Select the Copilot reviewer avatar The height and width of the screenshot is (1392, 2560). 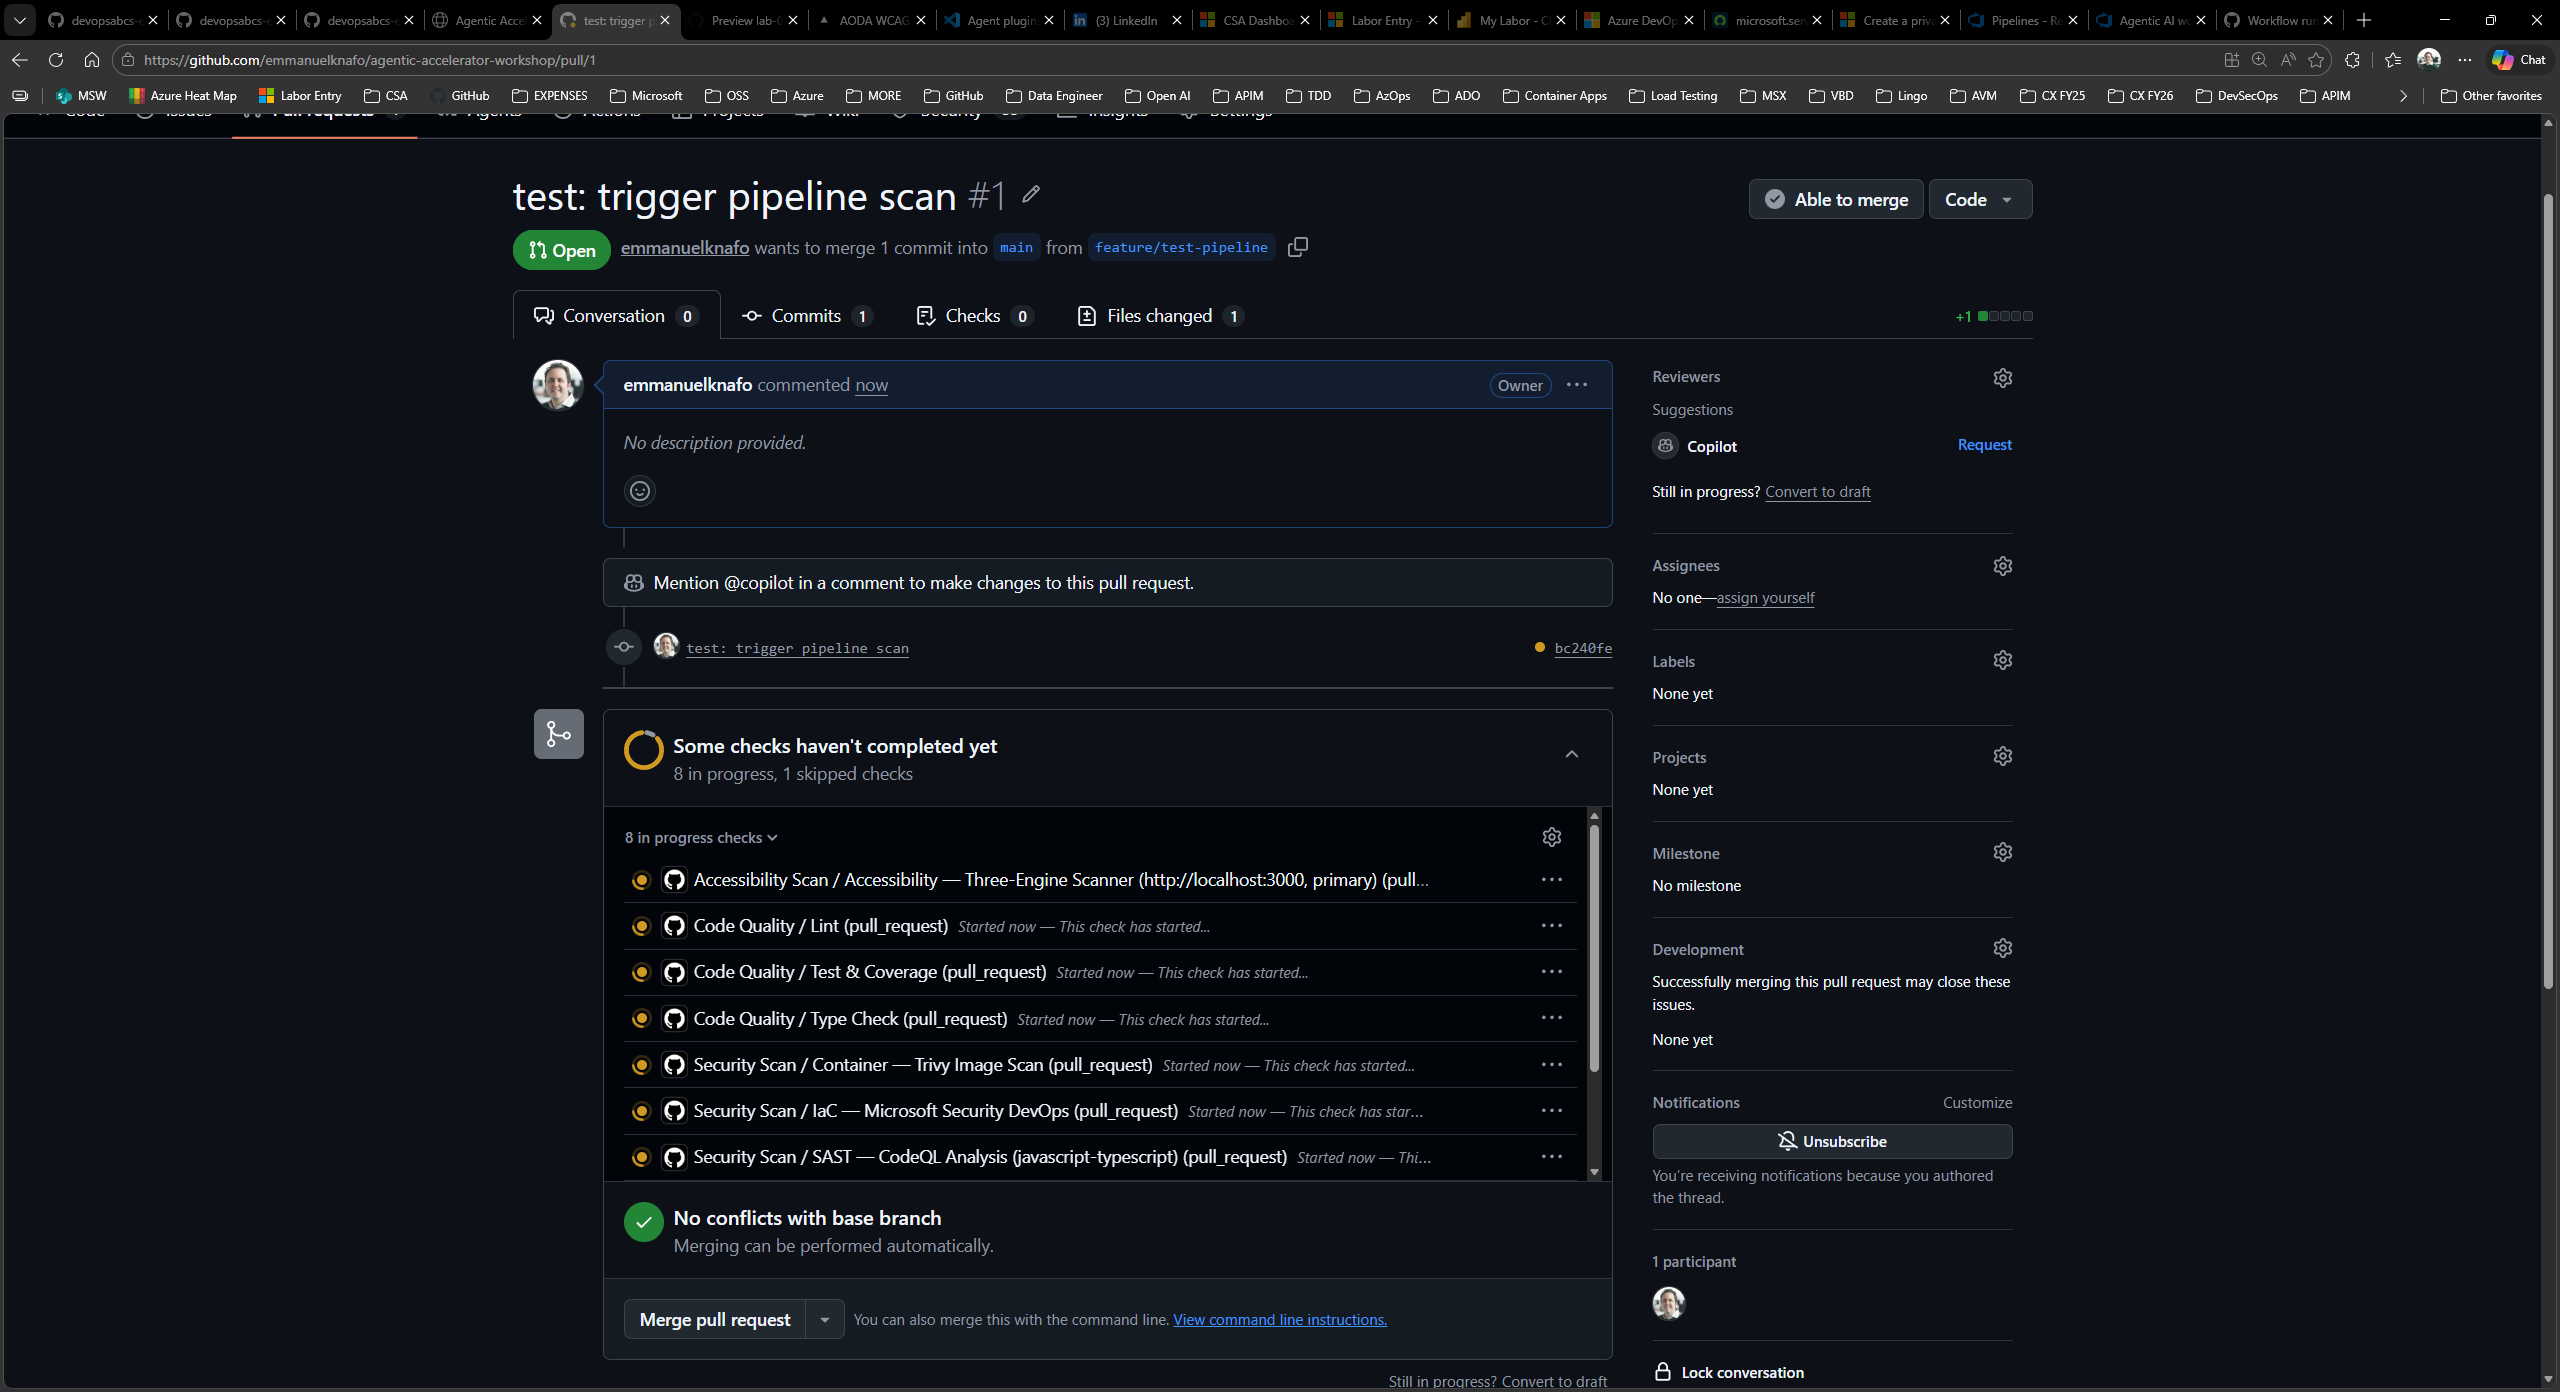[x=1665, y=446]
